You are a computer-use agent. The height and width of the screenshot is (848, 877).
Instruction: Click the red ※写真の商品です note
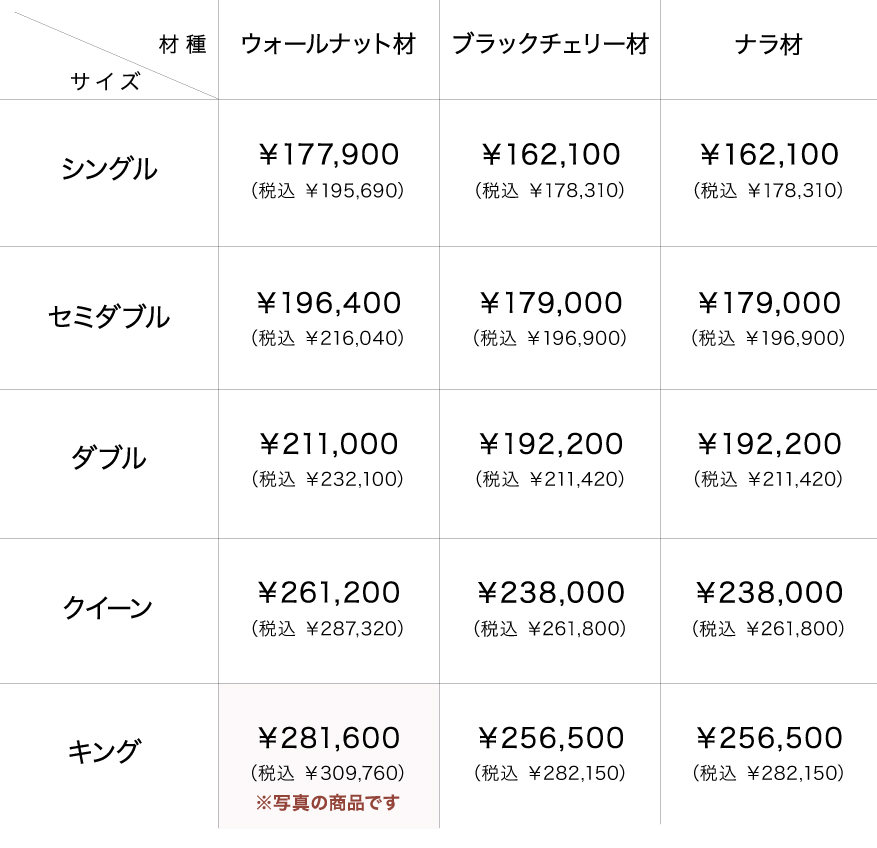328,802
